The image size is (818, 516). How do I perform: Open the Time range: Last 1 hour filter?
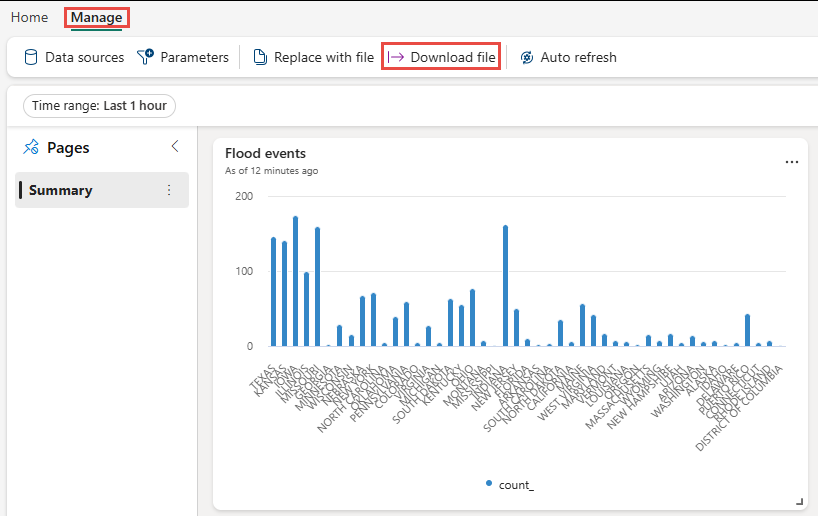pyautogui.click(x=99, y=106)
